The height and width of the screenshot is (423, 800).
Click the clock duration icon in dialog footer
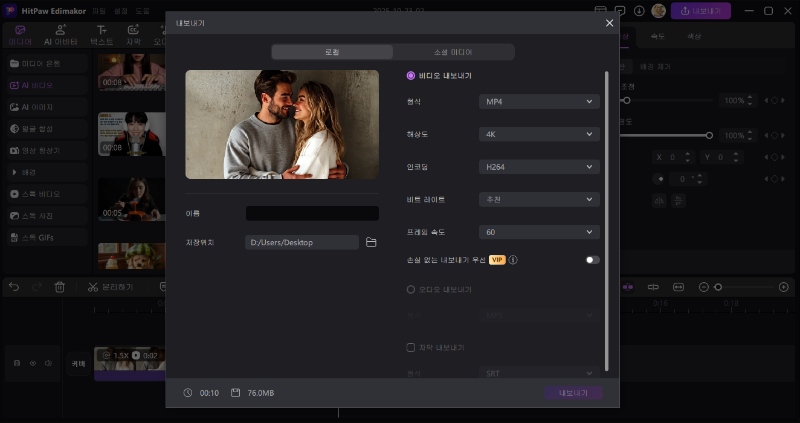(188, 393)
